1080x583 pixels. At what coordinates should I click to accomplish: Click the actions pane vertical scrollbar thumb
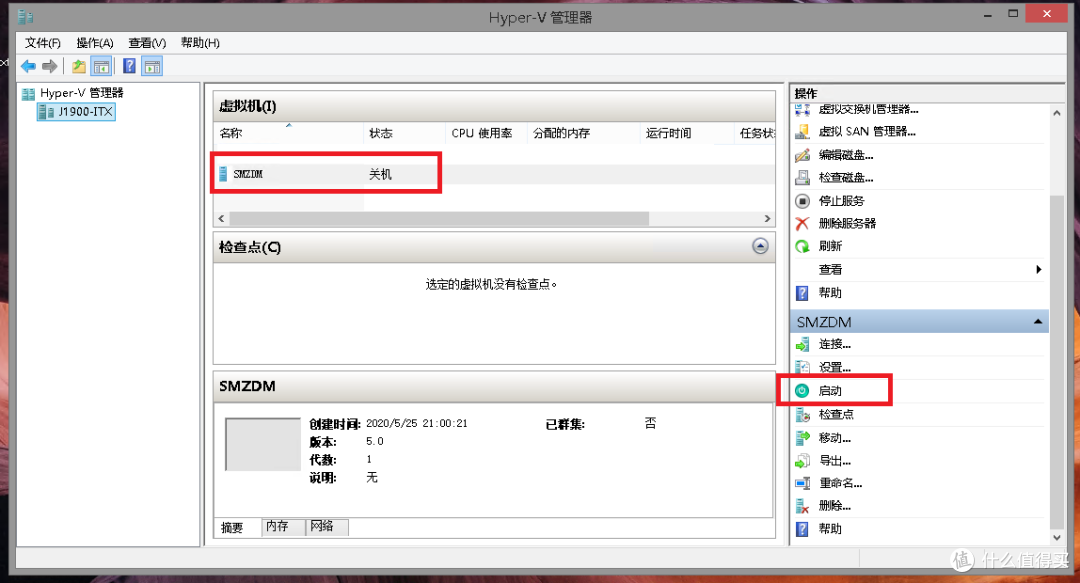[x=1057, y=361]
